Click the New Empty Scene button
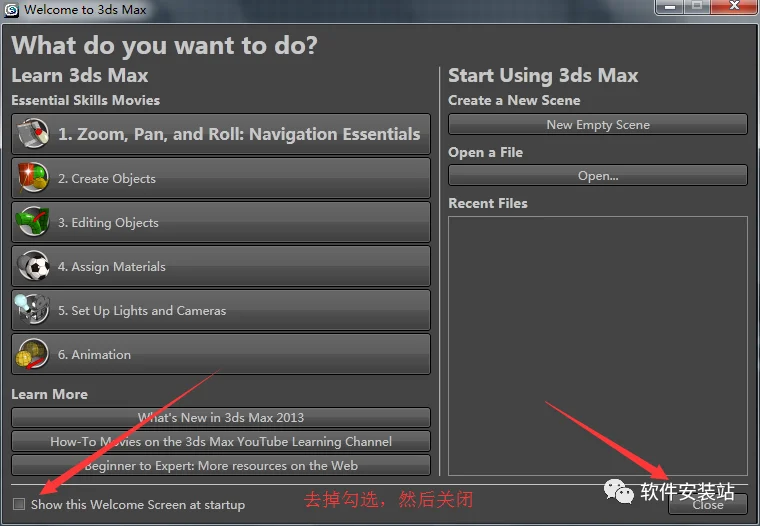Viewport: 760px width, 526px height. coord(598,125)
